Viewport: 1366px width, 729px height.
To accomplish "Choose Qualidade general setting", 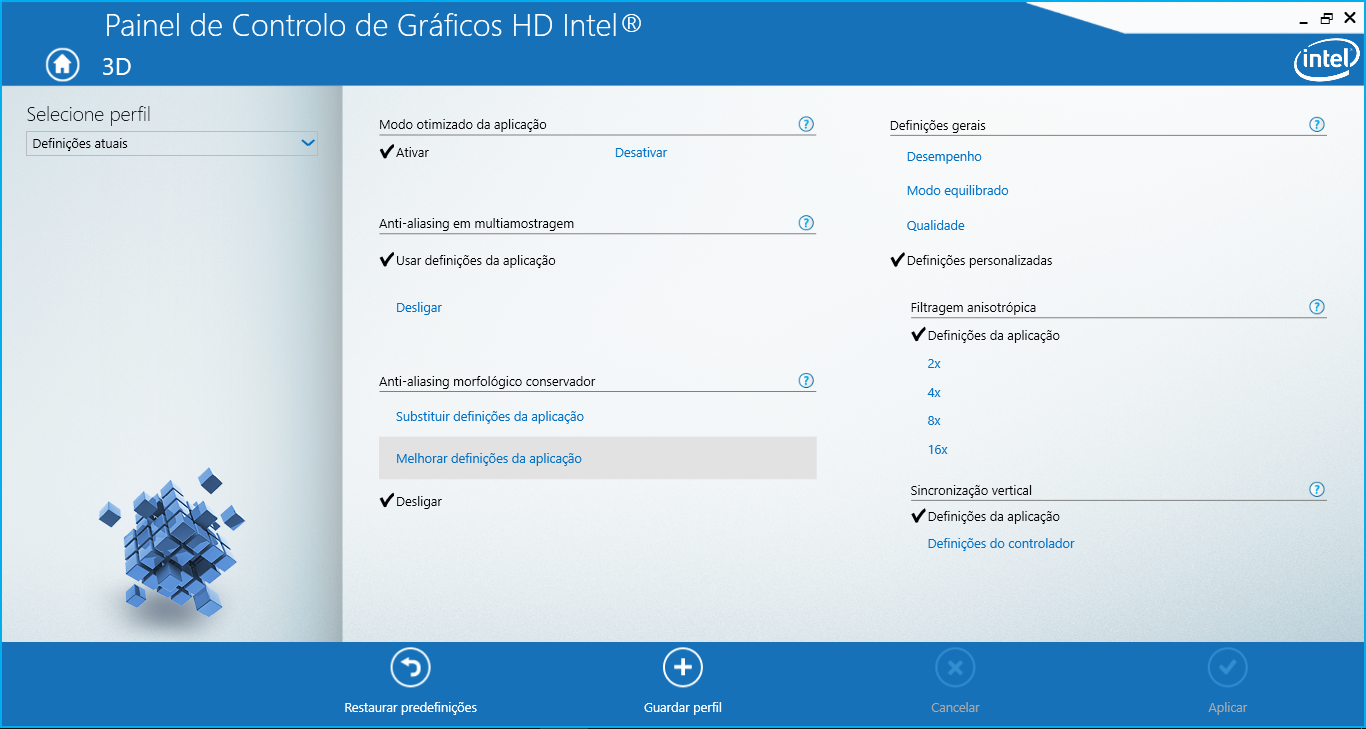I will [x=936, y=226].
